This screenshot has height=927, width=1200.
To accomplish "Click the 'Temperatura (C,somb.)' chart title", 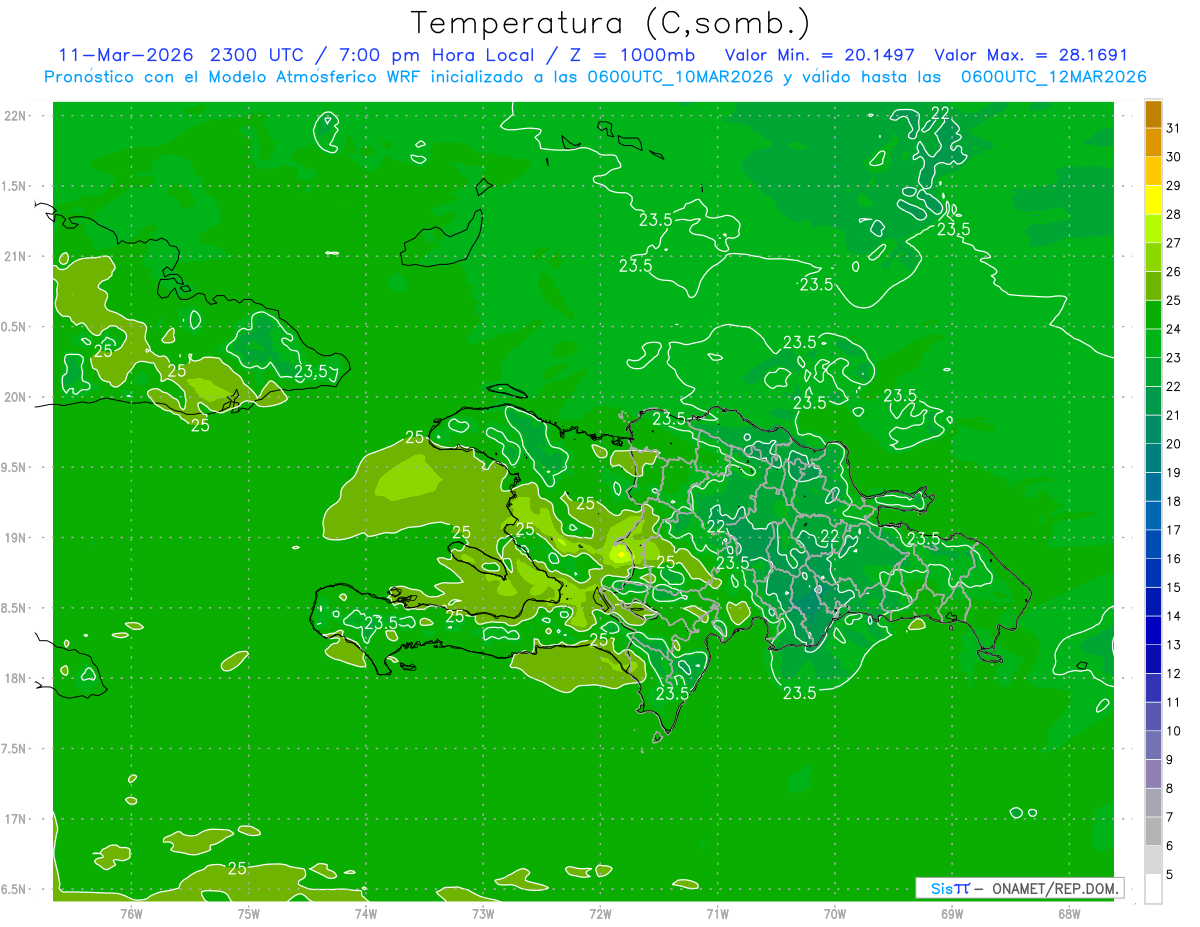I will click(611, 23).
